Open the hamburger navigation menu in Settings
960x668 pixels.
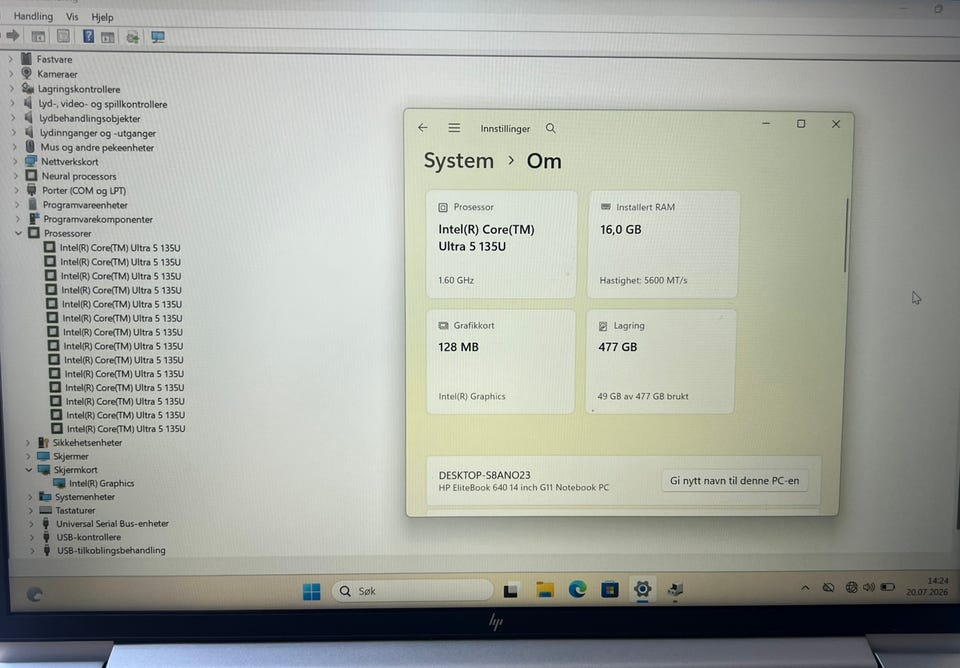[454, 127]
